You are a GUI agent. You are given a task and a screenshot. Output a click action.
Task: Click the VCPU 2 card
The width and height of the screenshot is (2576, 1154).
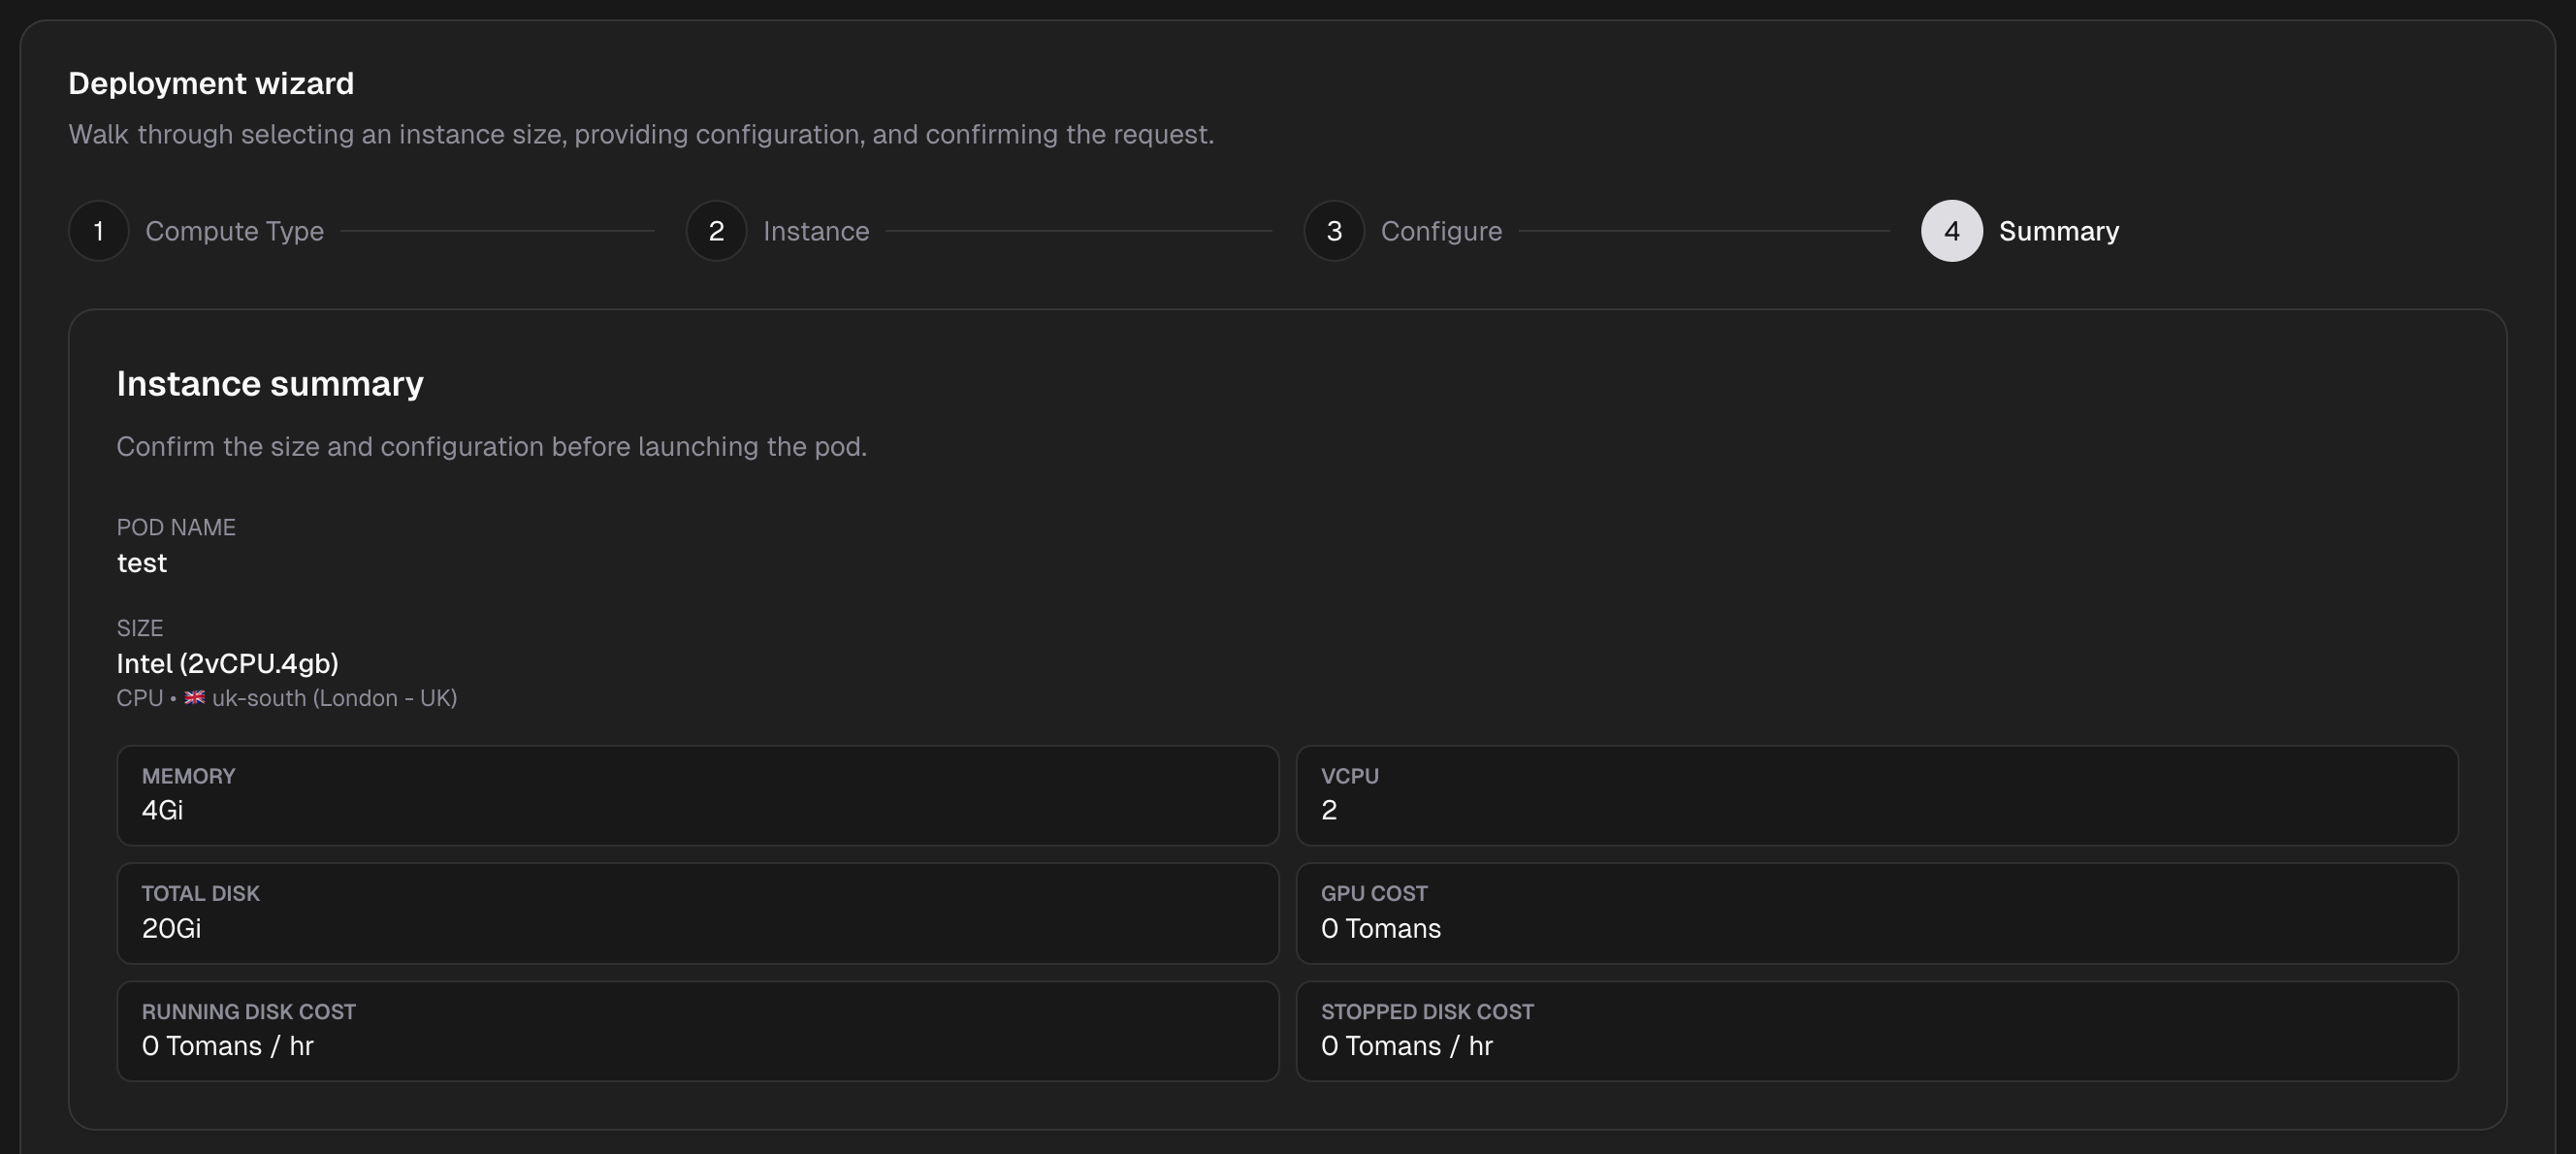1876,795
